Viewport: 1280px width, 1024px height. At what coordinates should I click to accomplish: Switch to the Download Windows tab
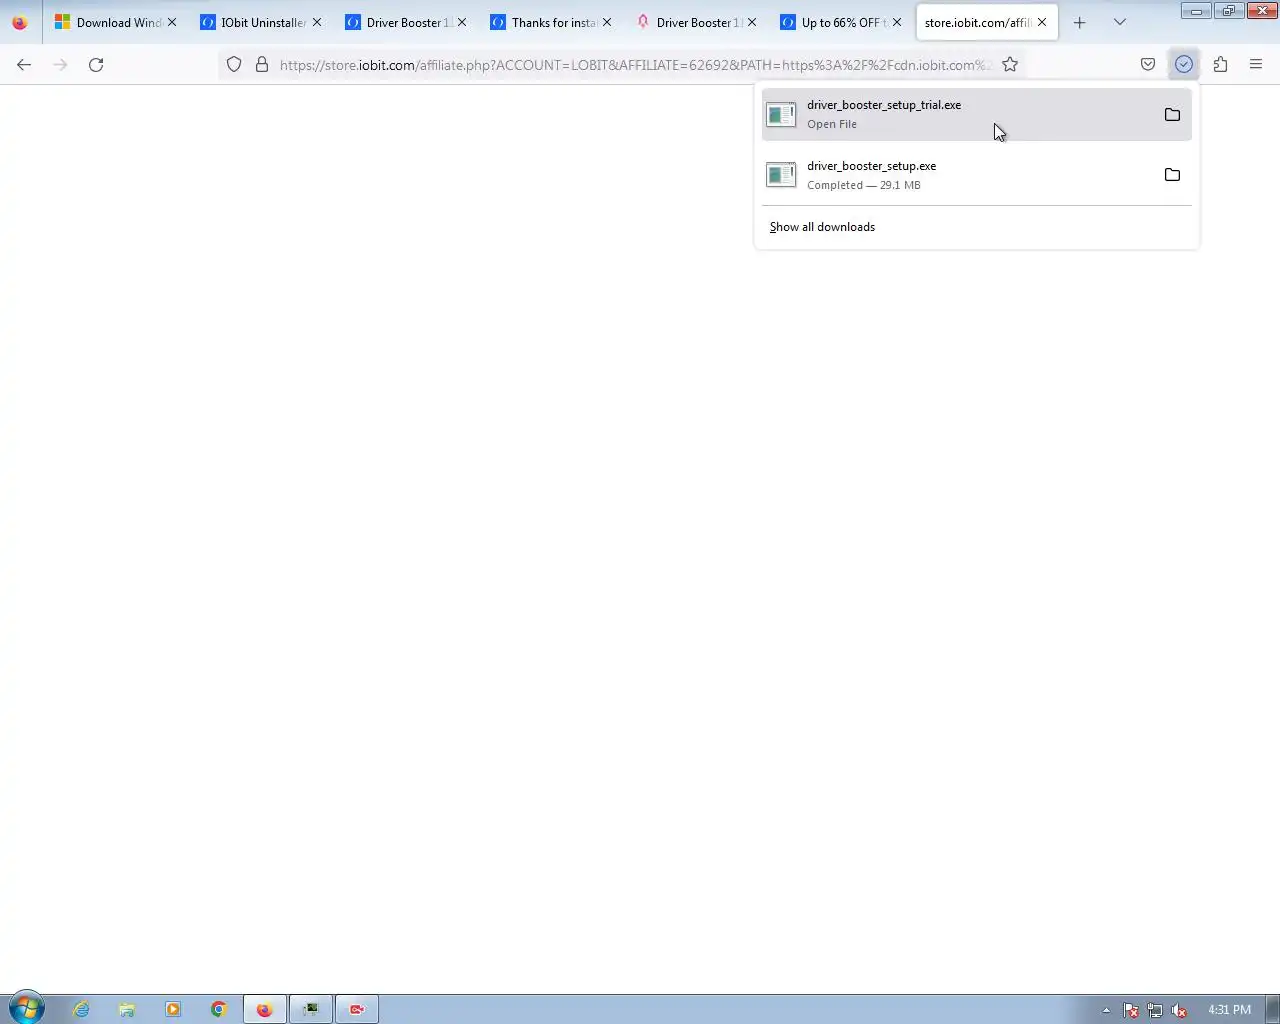(x=116, y=22)
